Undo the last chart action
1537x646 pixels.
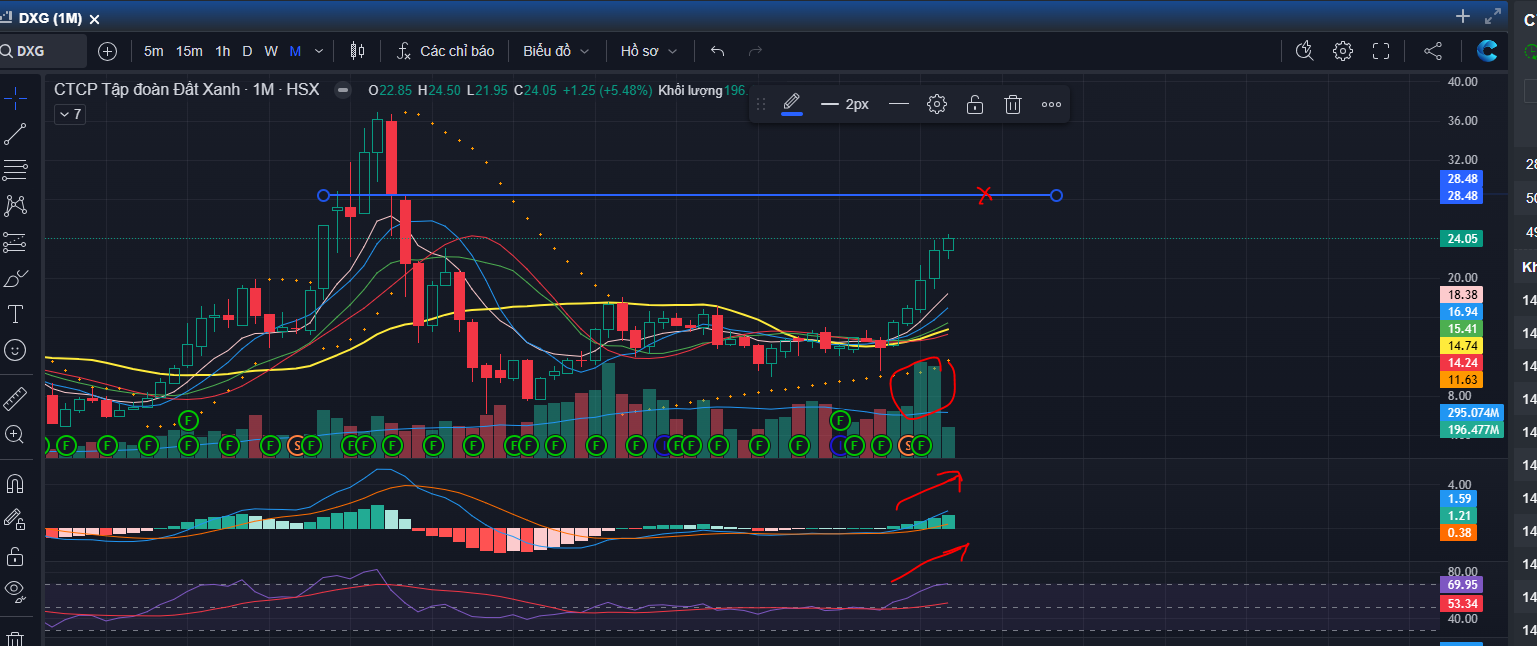tap(717, 51)
